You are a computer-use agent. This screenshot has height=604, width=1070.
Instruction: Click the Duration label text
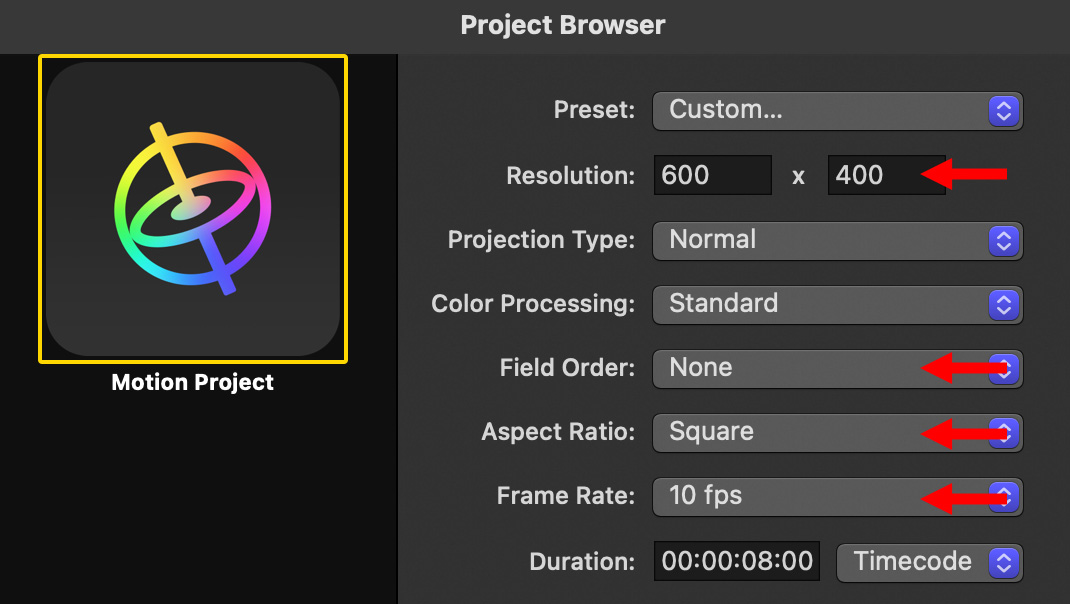click(582, 562)
